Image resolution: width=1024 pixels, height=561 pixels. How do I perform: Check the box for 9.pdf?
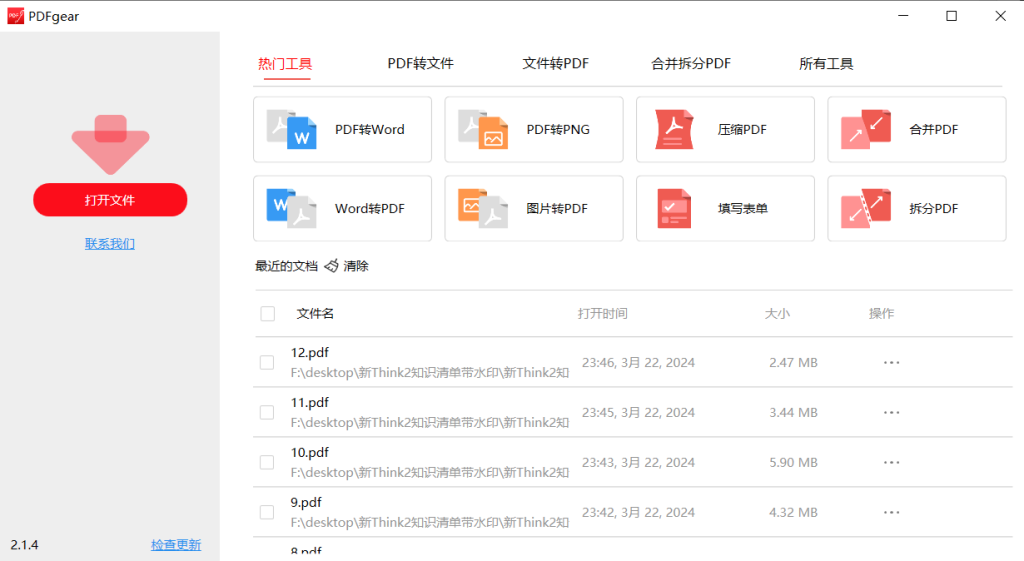click(267, 513)
